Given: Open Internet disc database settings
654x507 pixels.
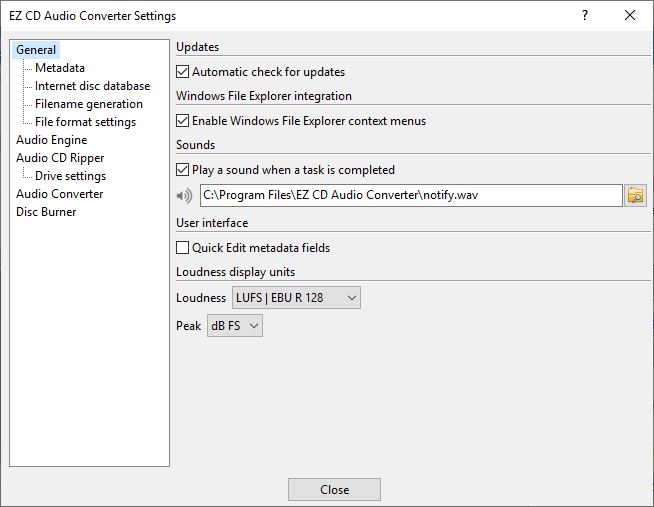Looking at the screenshot, I should [93, 86].
